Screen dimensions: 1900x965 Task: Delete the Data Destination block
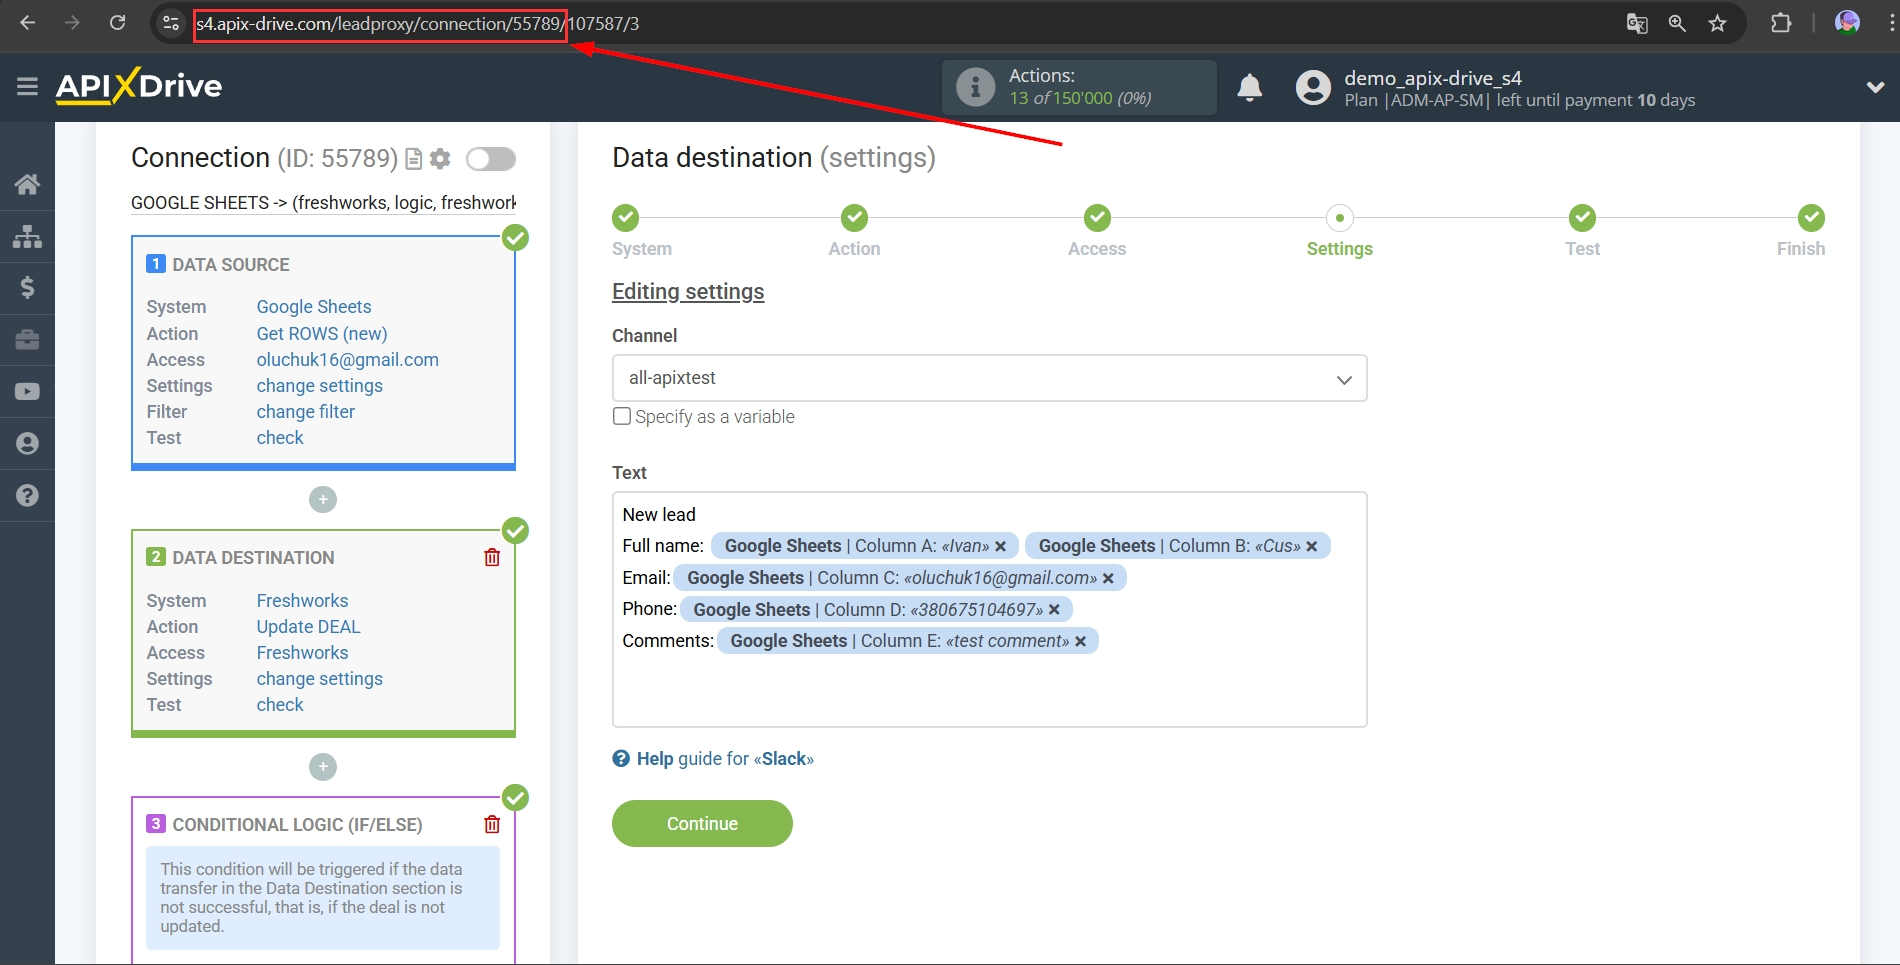[492, 558]
